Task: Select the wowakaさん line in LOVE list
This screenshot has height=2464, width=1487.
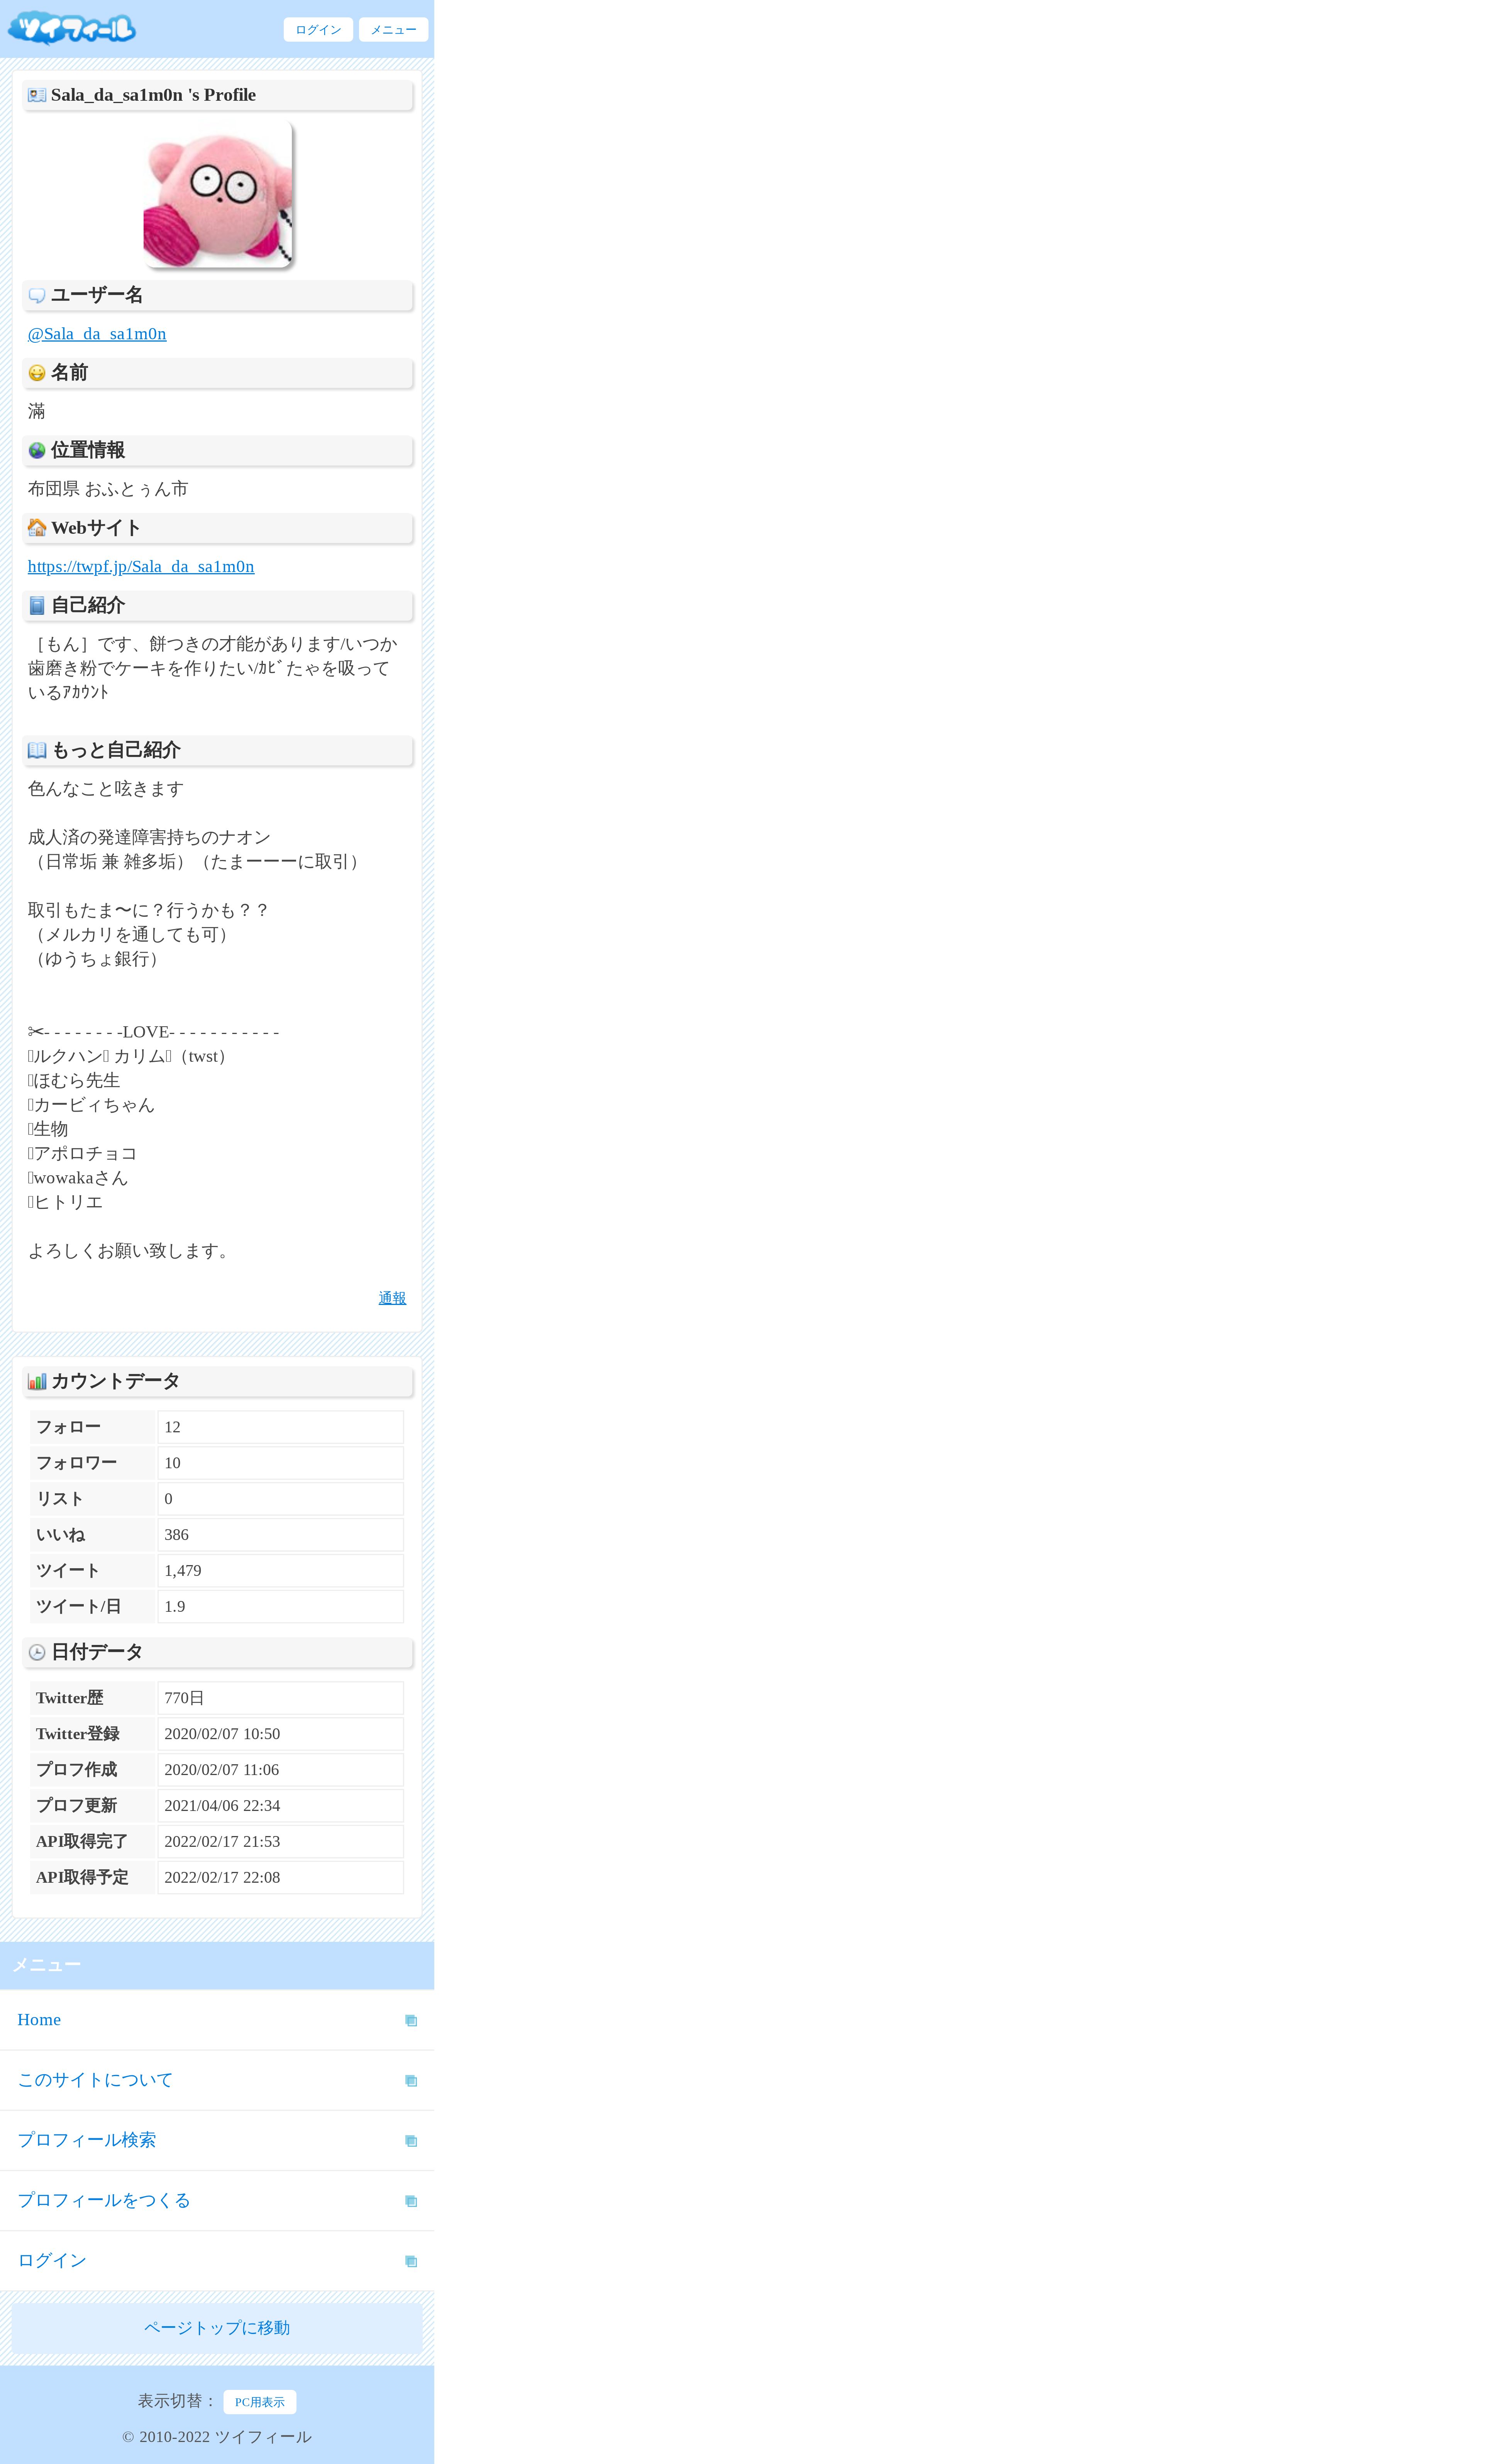Action: point(78,1178)
